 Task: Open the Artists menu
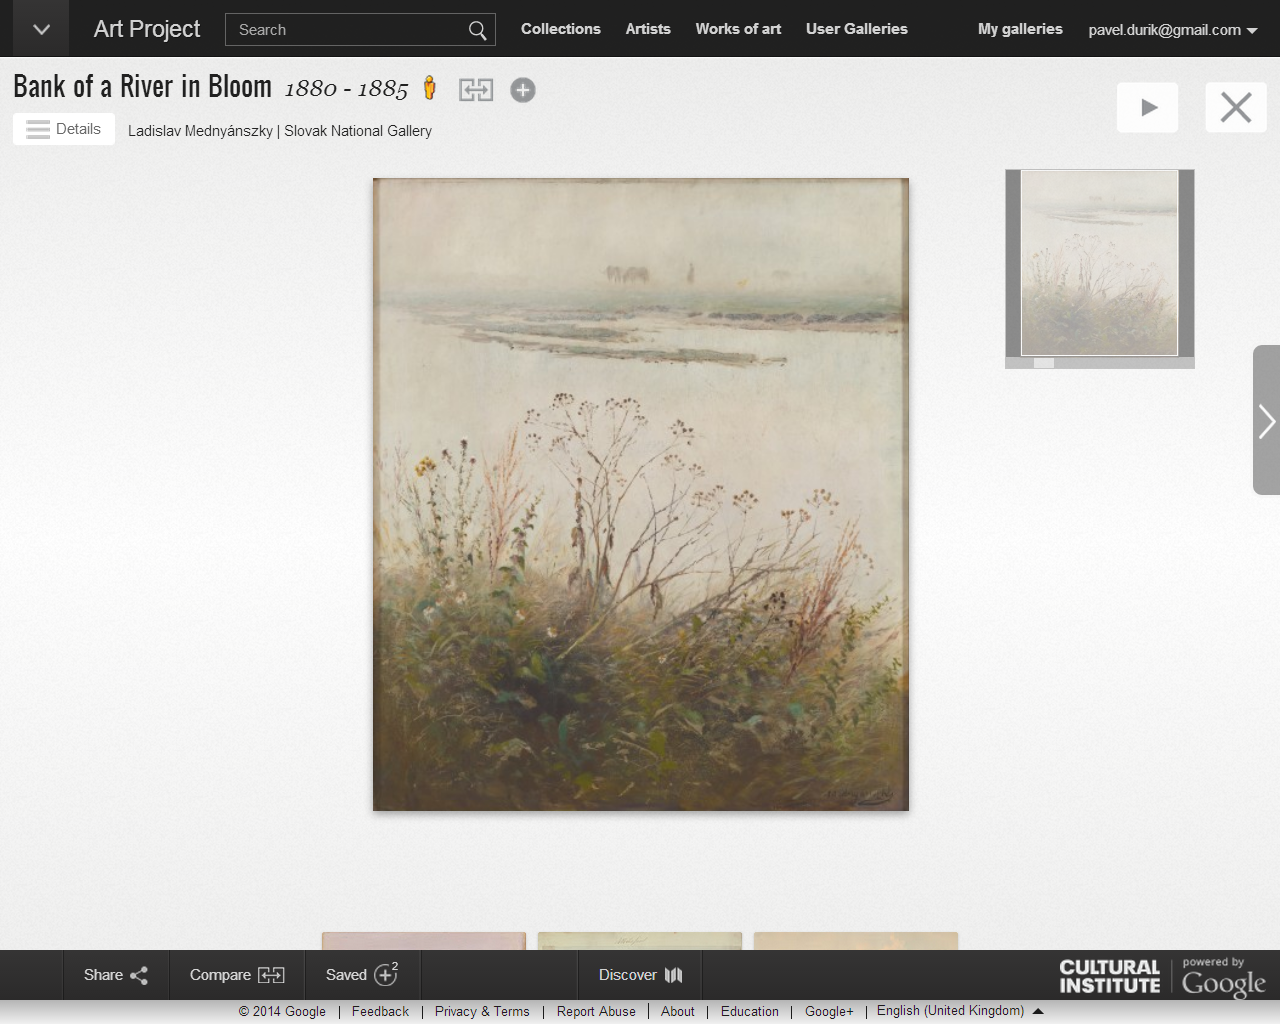tap(648, 29)
